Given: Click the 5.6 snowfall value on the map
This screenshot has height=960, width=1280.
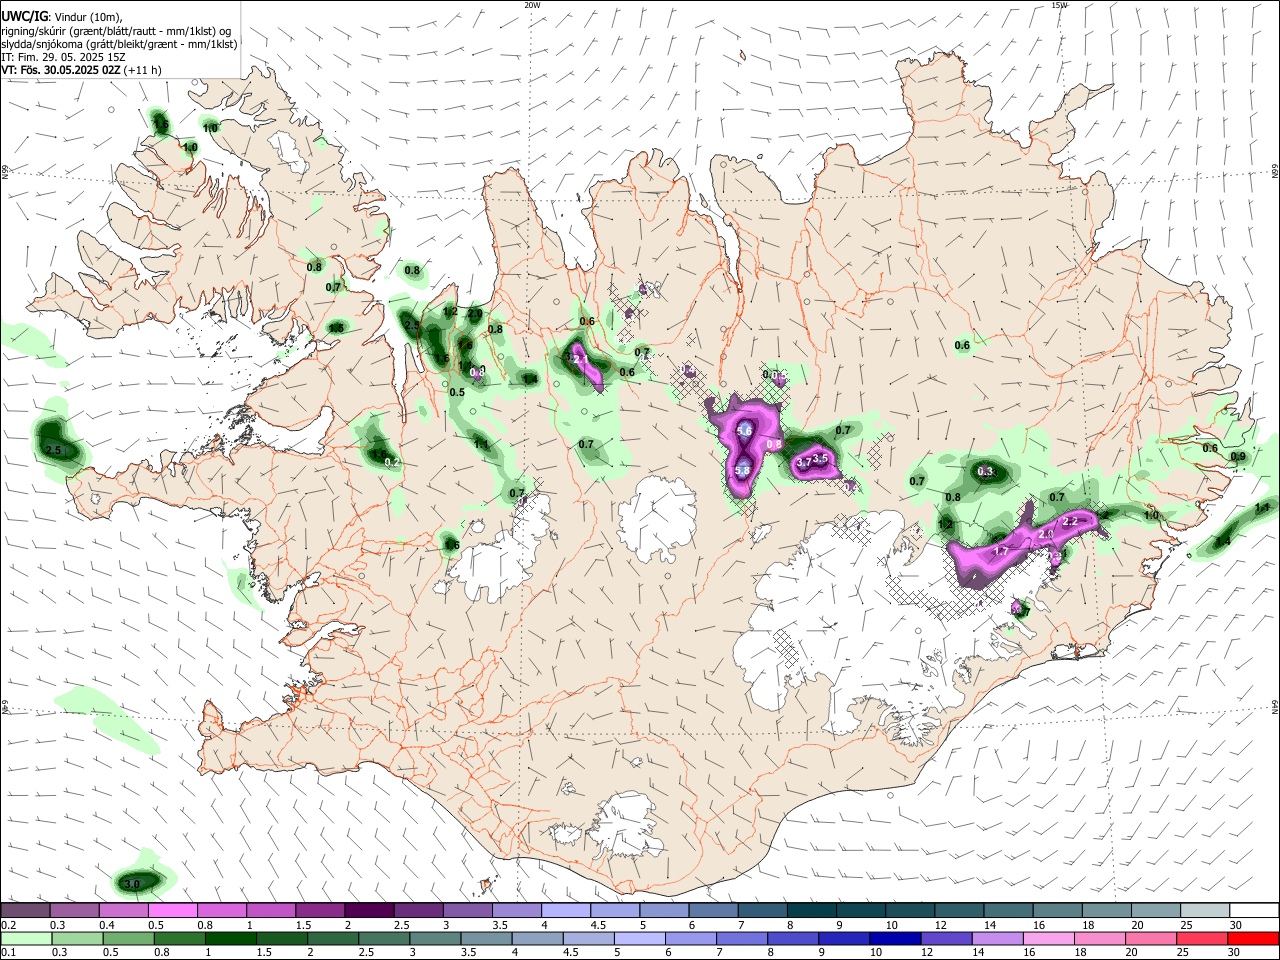Looking at the screenshot, I should coord(744,430).
